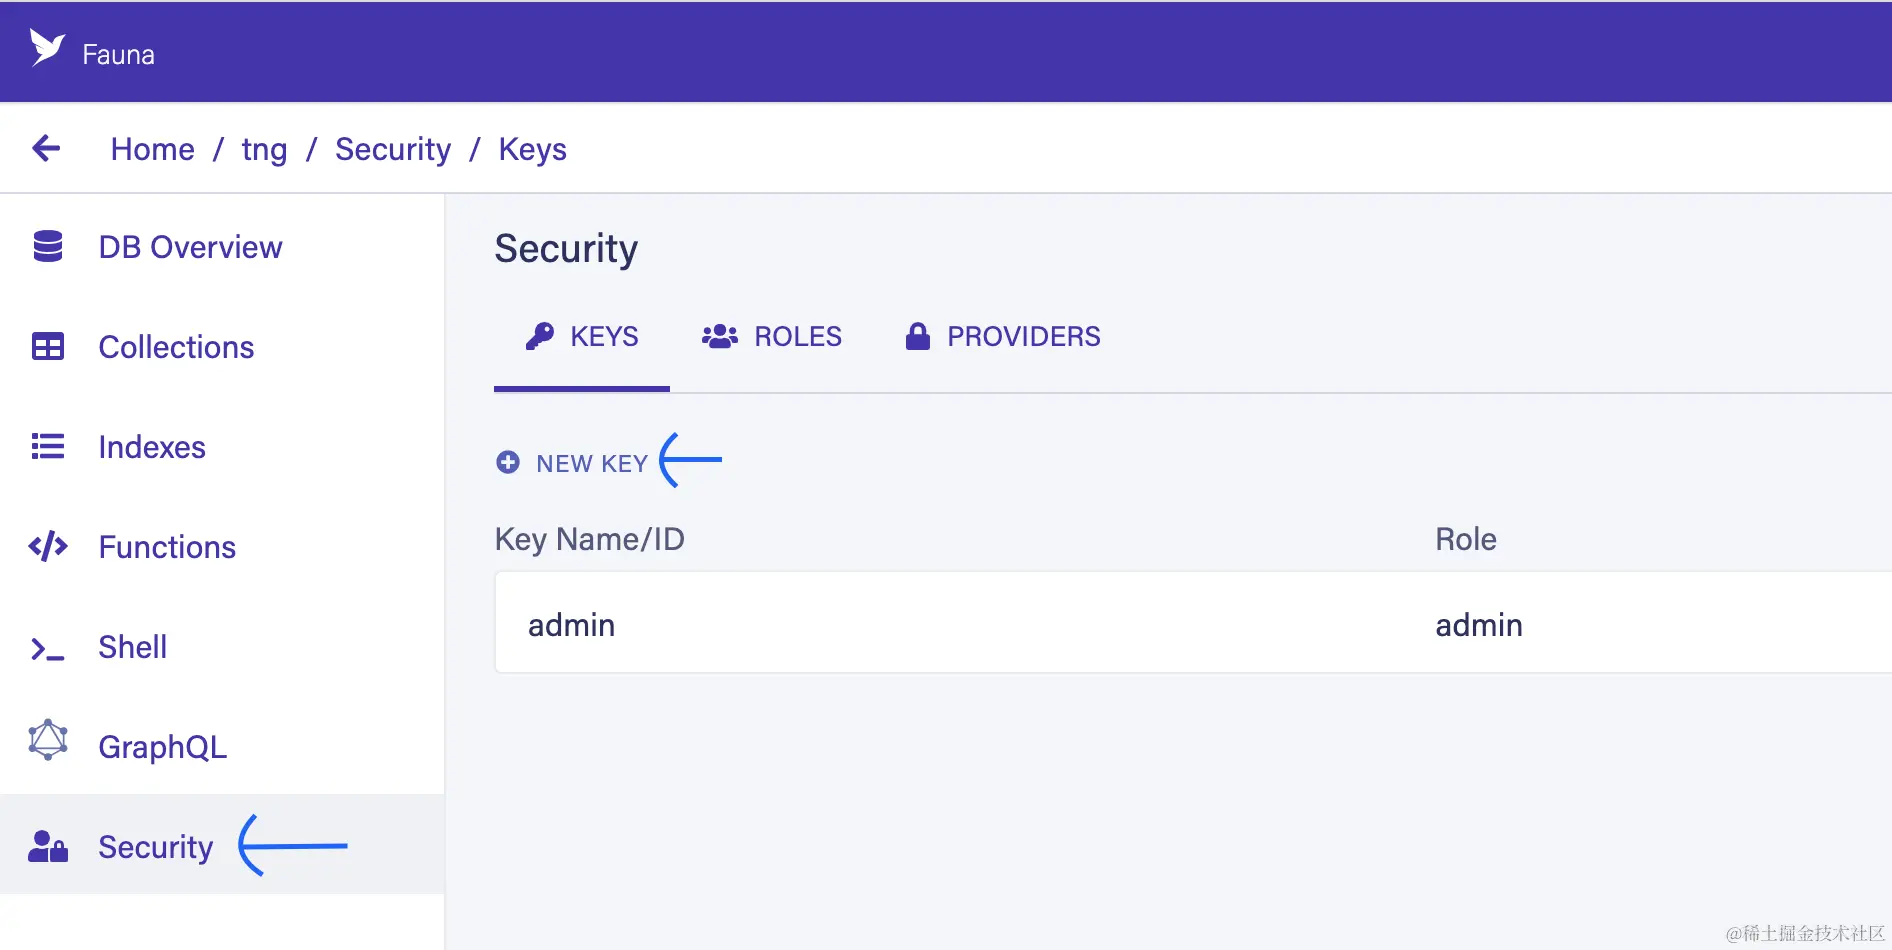Click the Functions code brackets icon
The width and height of the screenshot is (1892, 950).
[x=48, y=546]
